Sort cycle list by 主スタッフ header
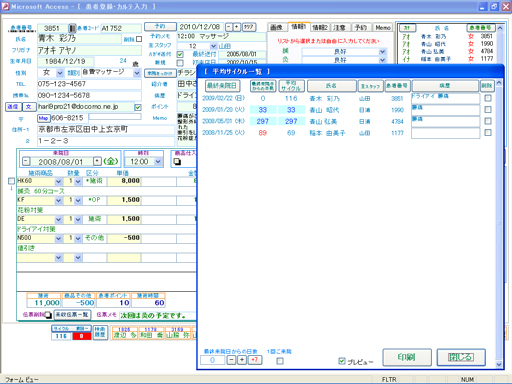The height and width of the screenshot is (384, 512). click(x=371, y=86)
